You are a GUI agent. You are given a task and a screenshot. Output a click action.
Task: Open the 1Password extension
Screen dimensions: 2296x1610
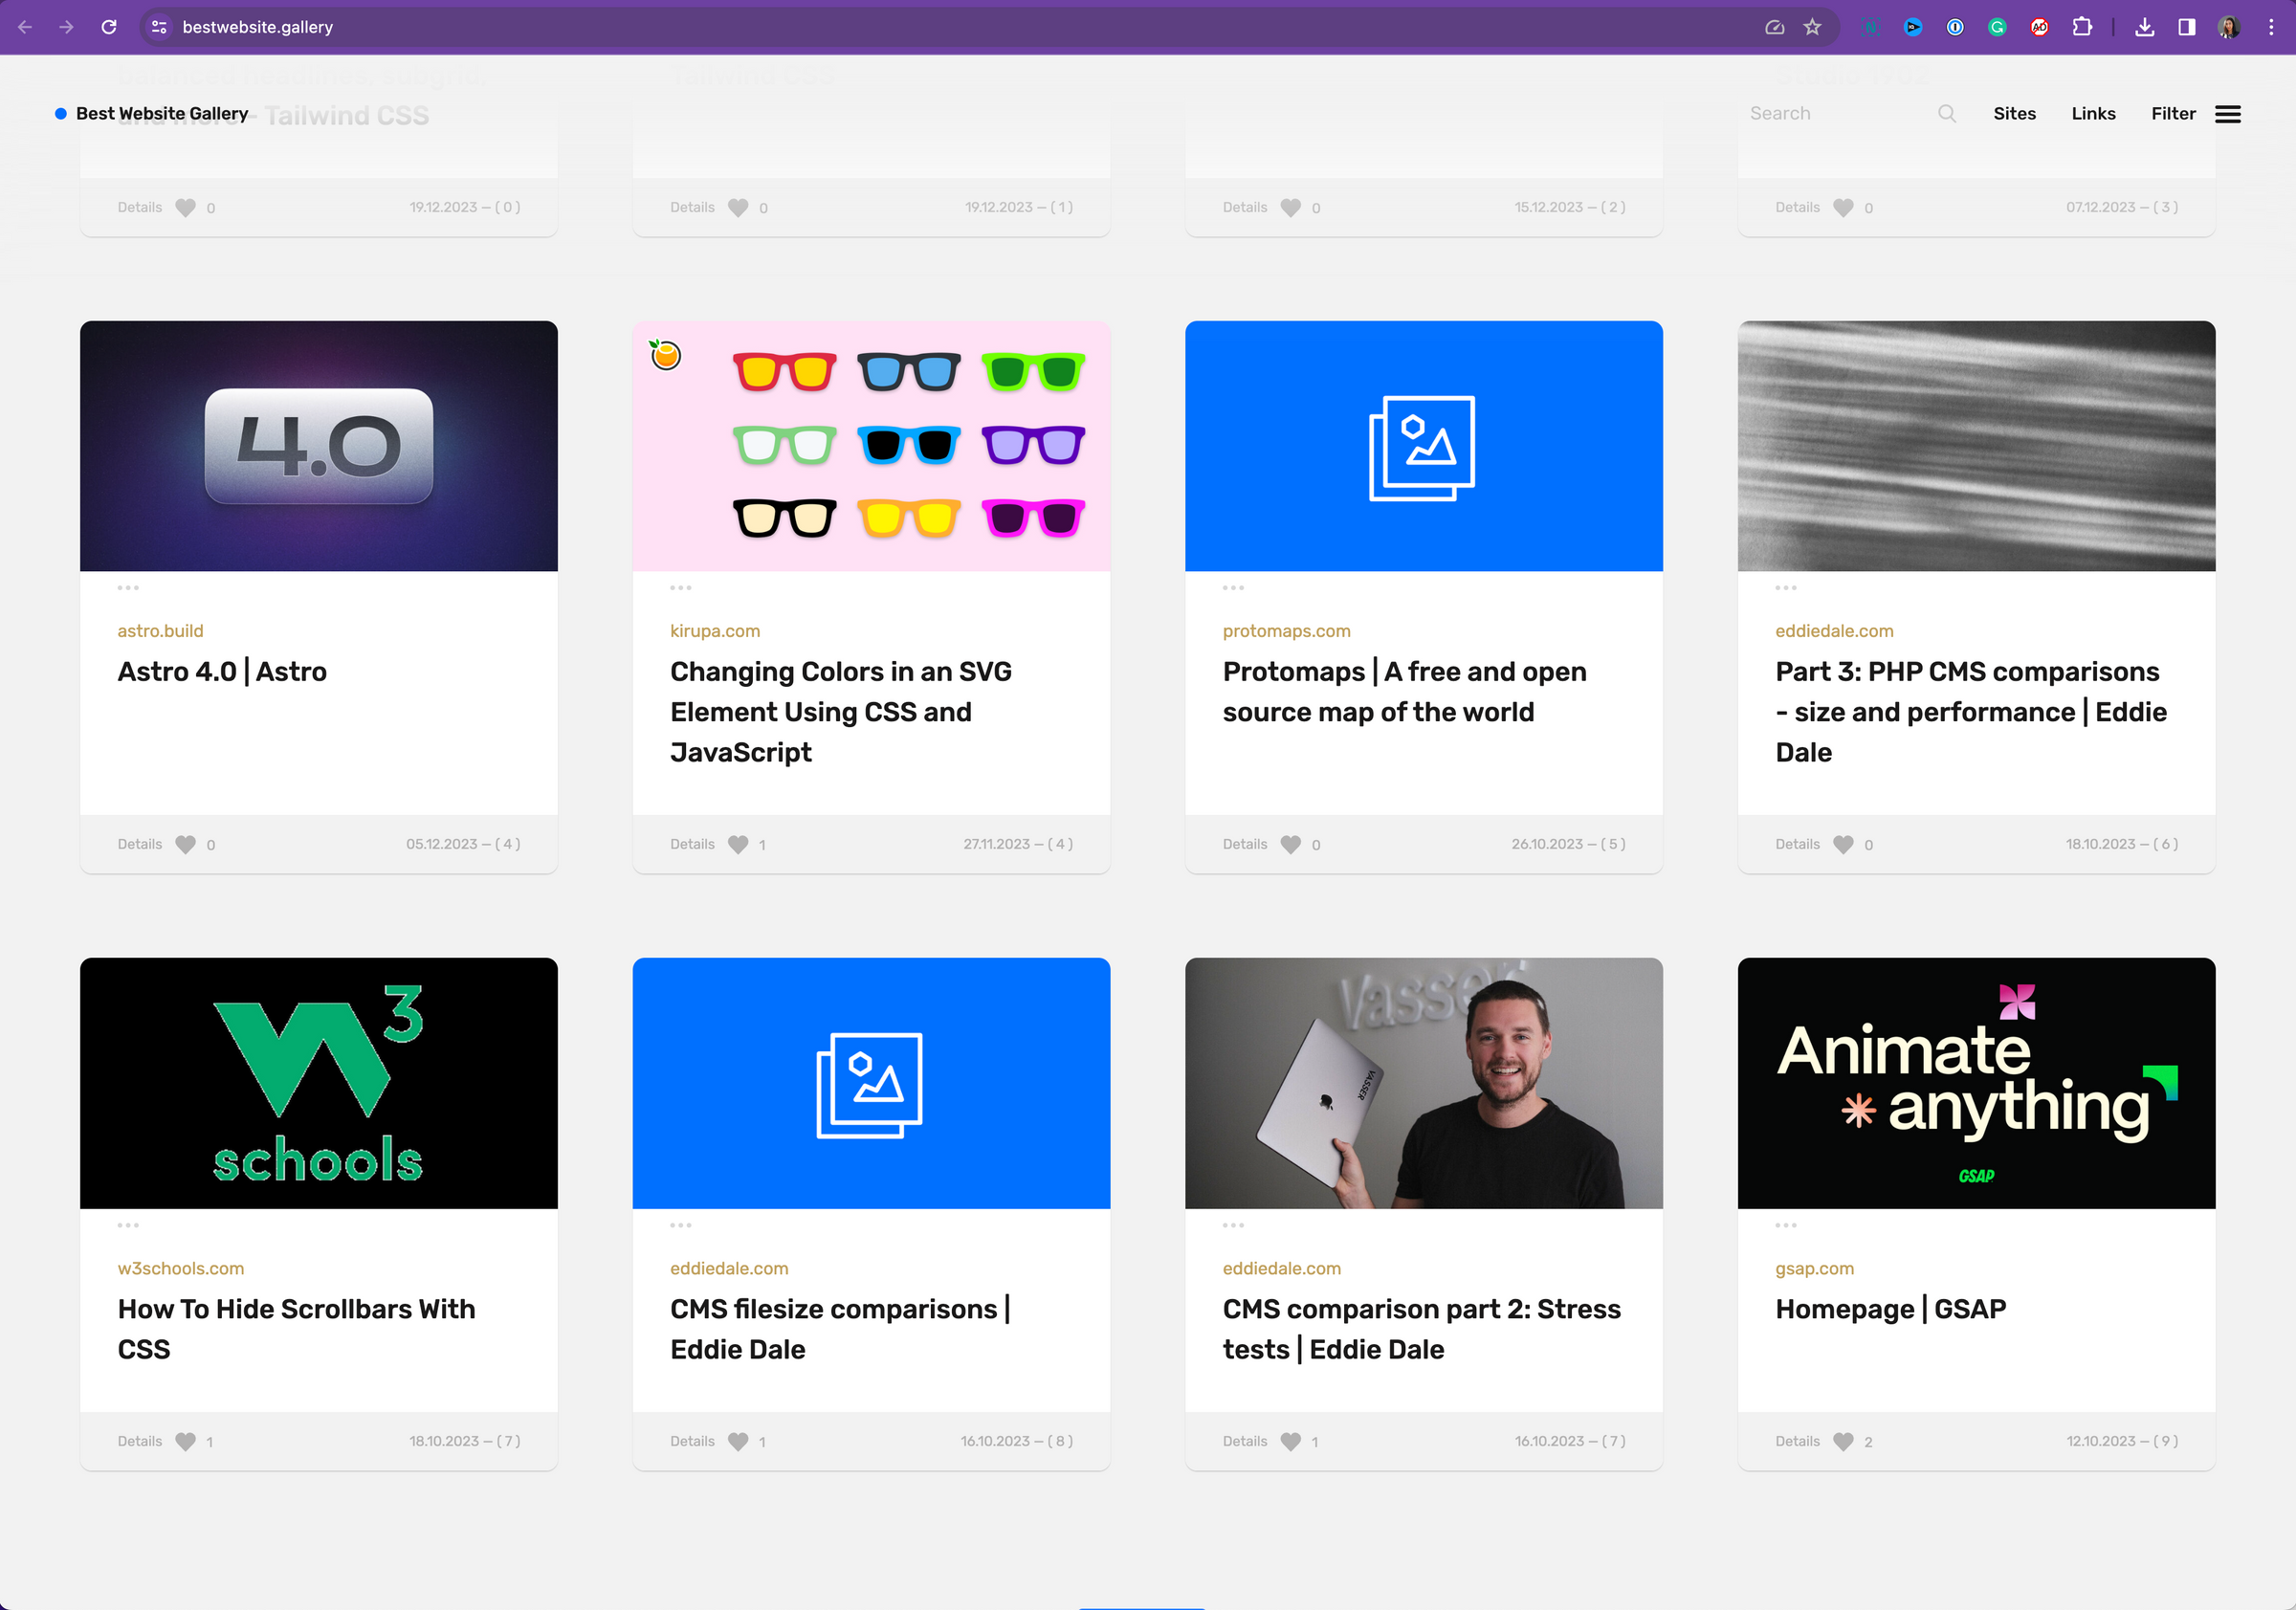[x=1955, y=27]
